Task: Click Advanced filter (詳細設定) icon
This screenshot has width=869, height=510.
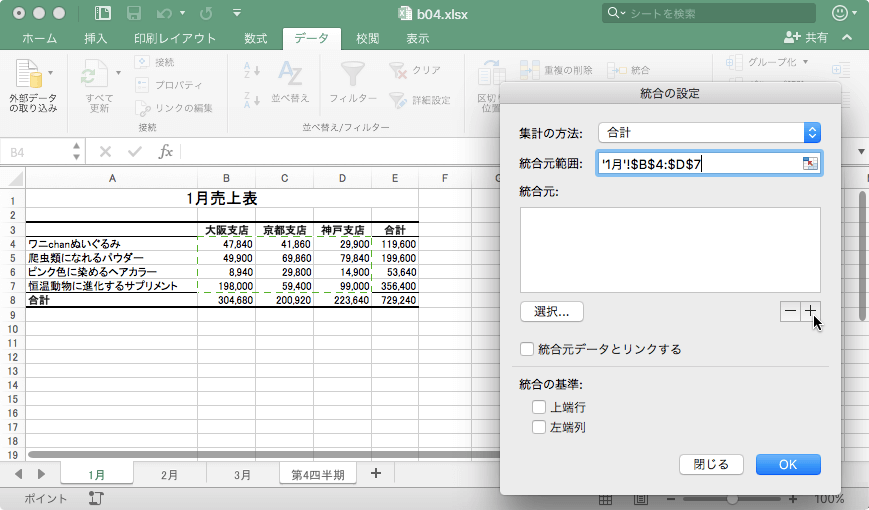Action: click(398, 100)
